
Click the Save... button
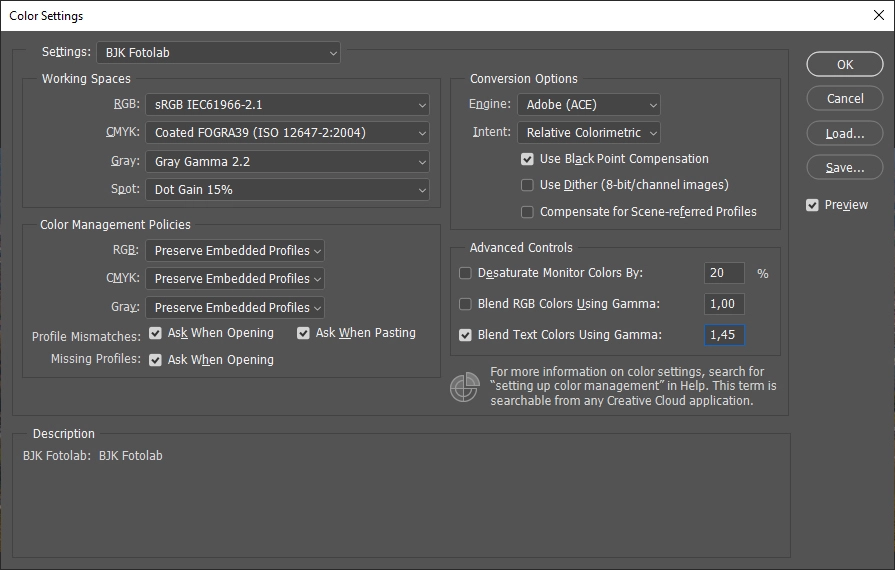pos(845,167)
